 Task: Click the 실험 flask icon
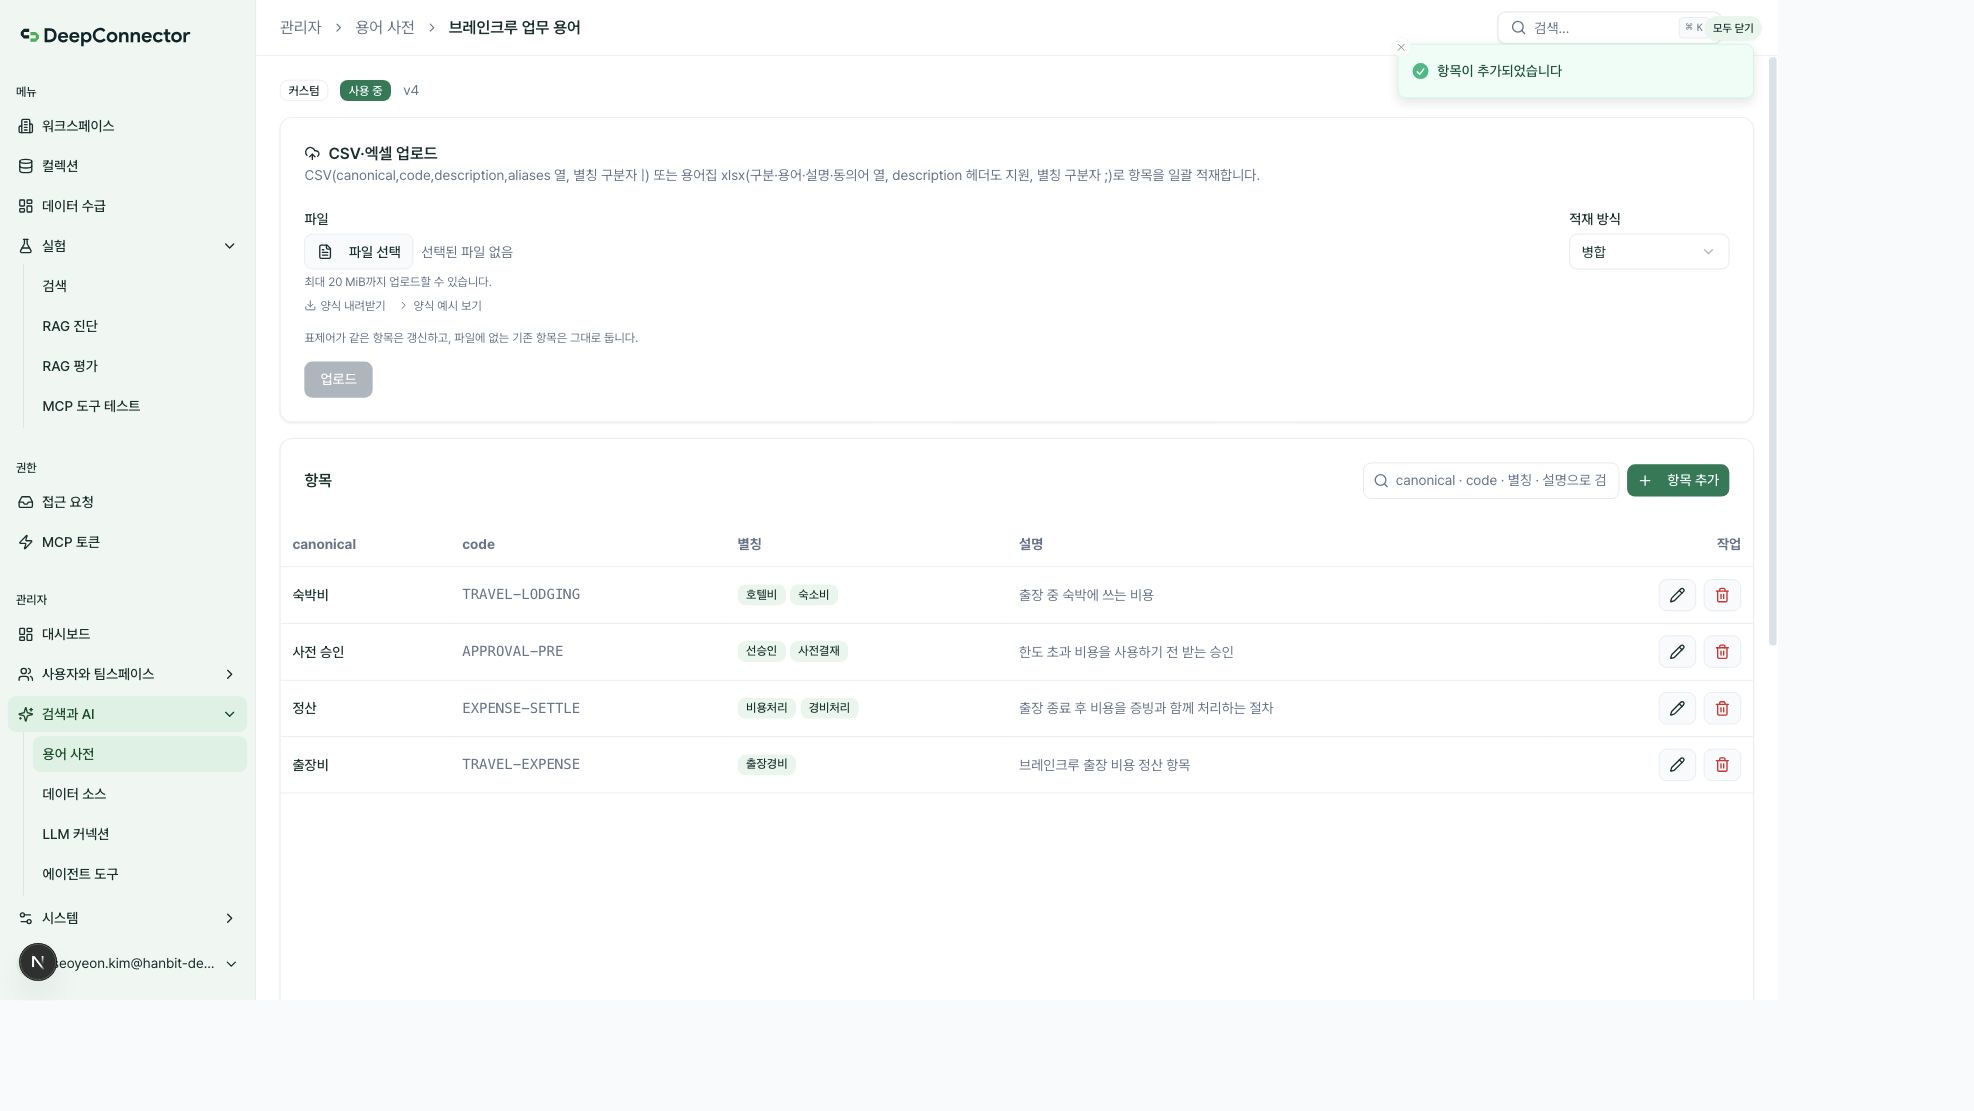(x=26, y=246)
